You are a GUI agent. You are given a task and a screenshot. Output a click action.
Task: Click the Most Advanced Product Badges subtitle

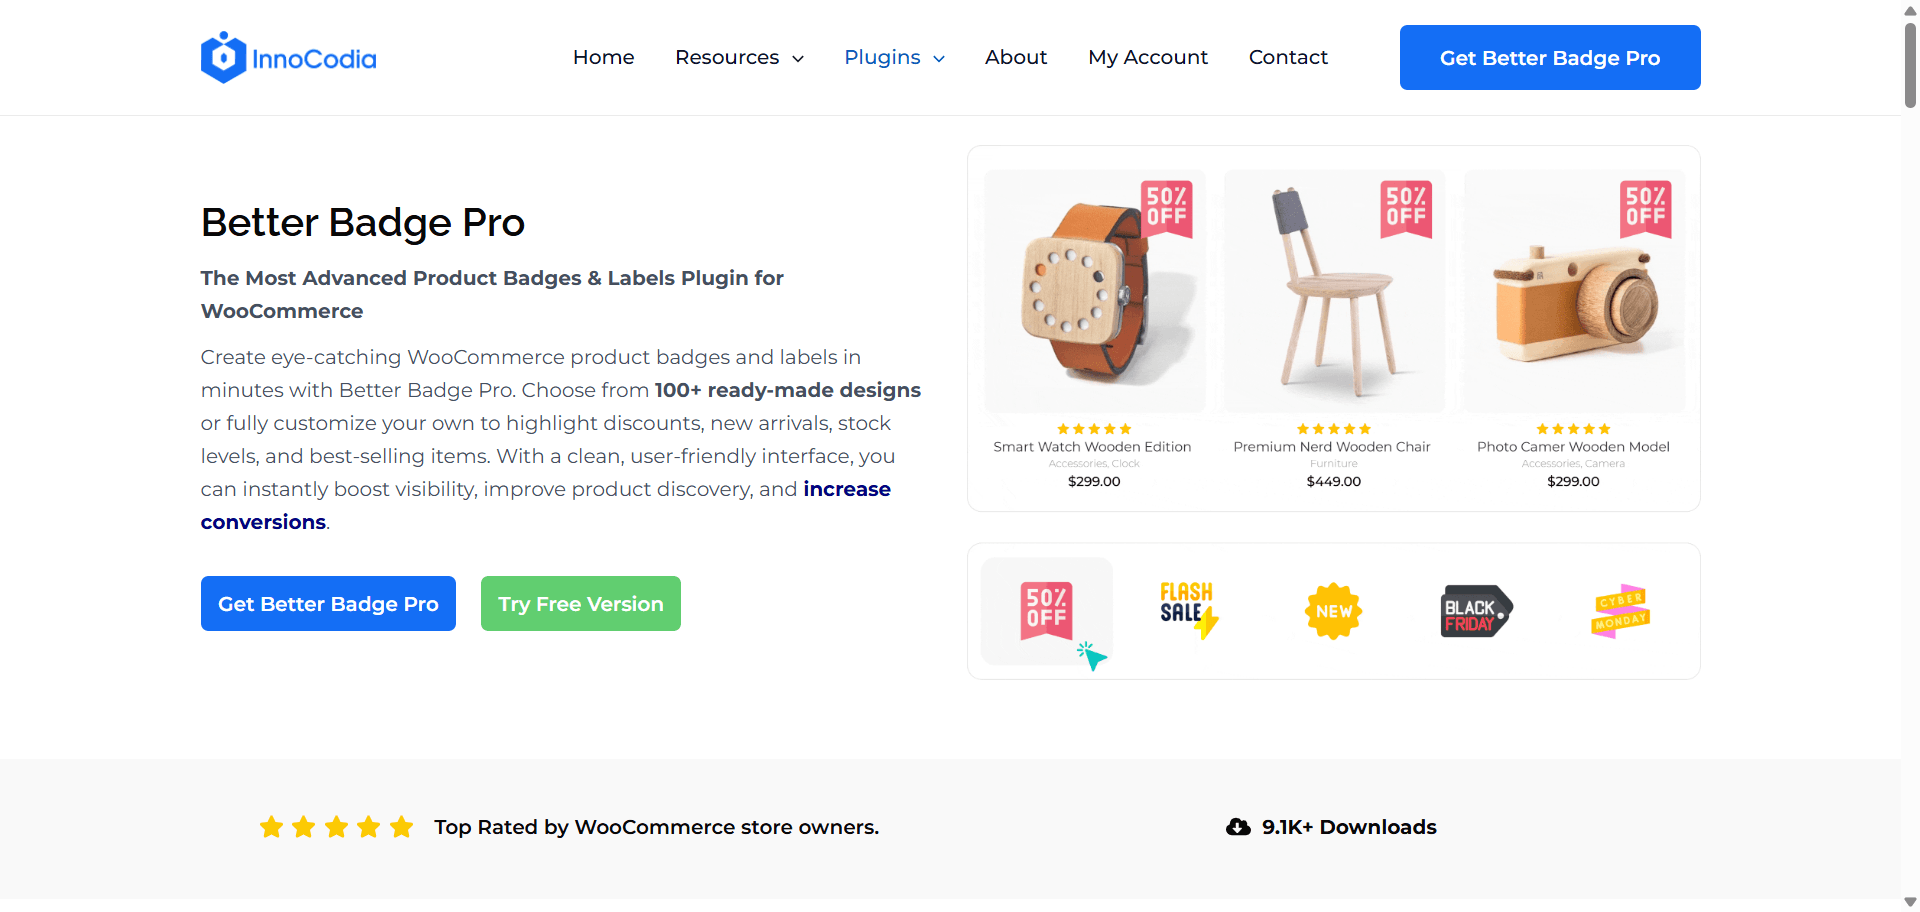point(492,294)
